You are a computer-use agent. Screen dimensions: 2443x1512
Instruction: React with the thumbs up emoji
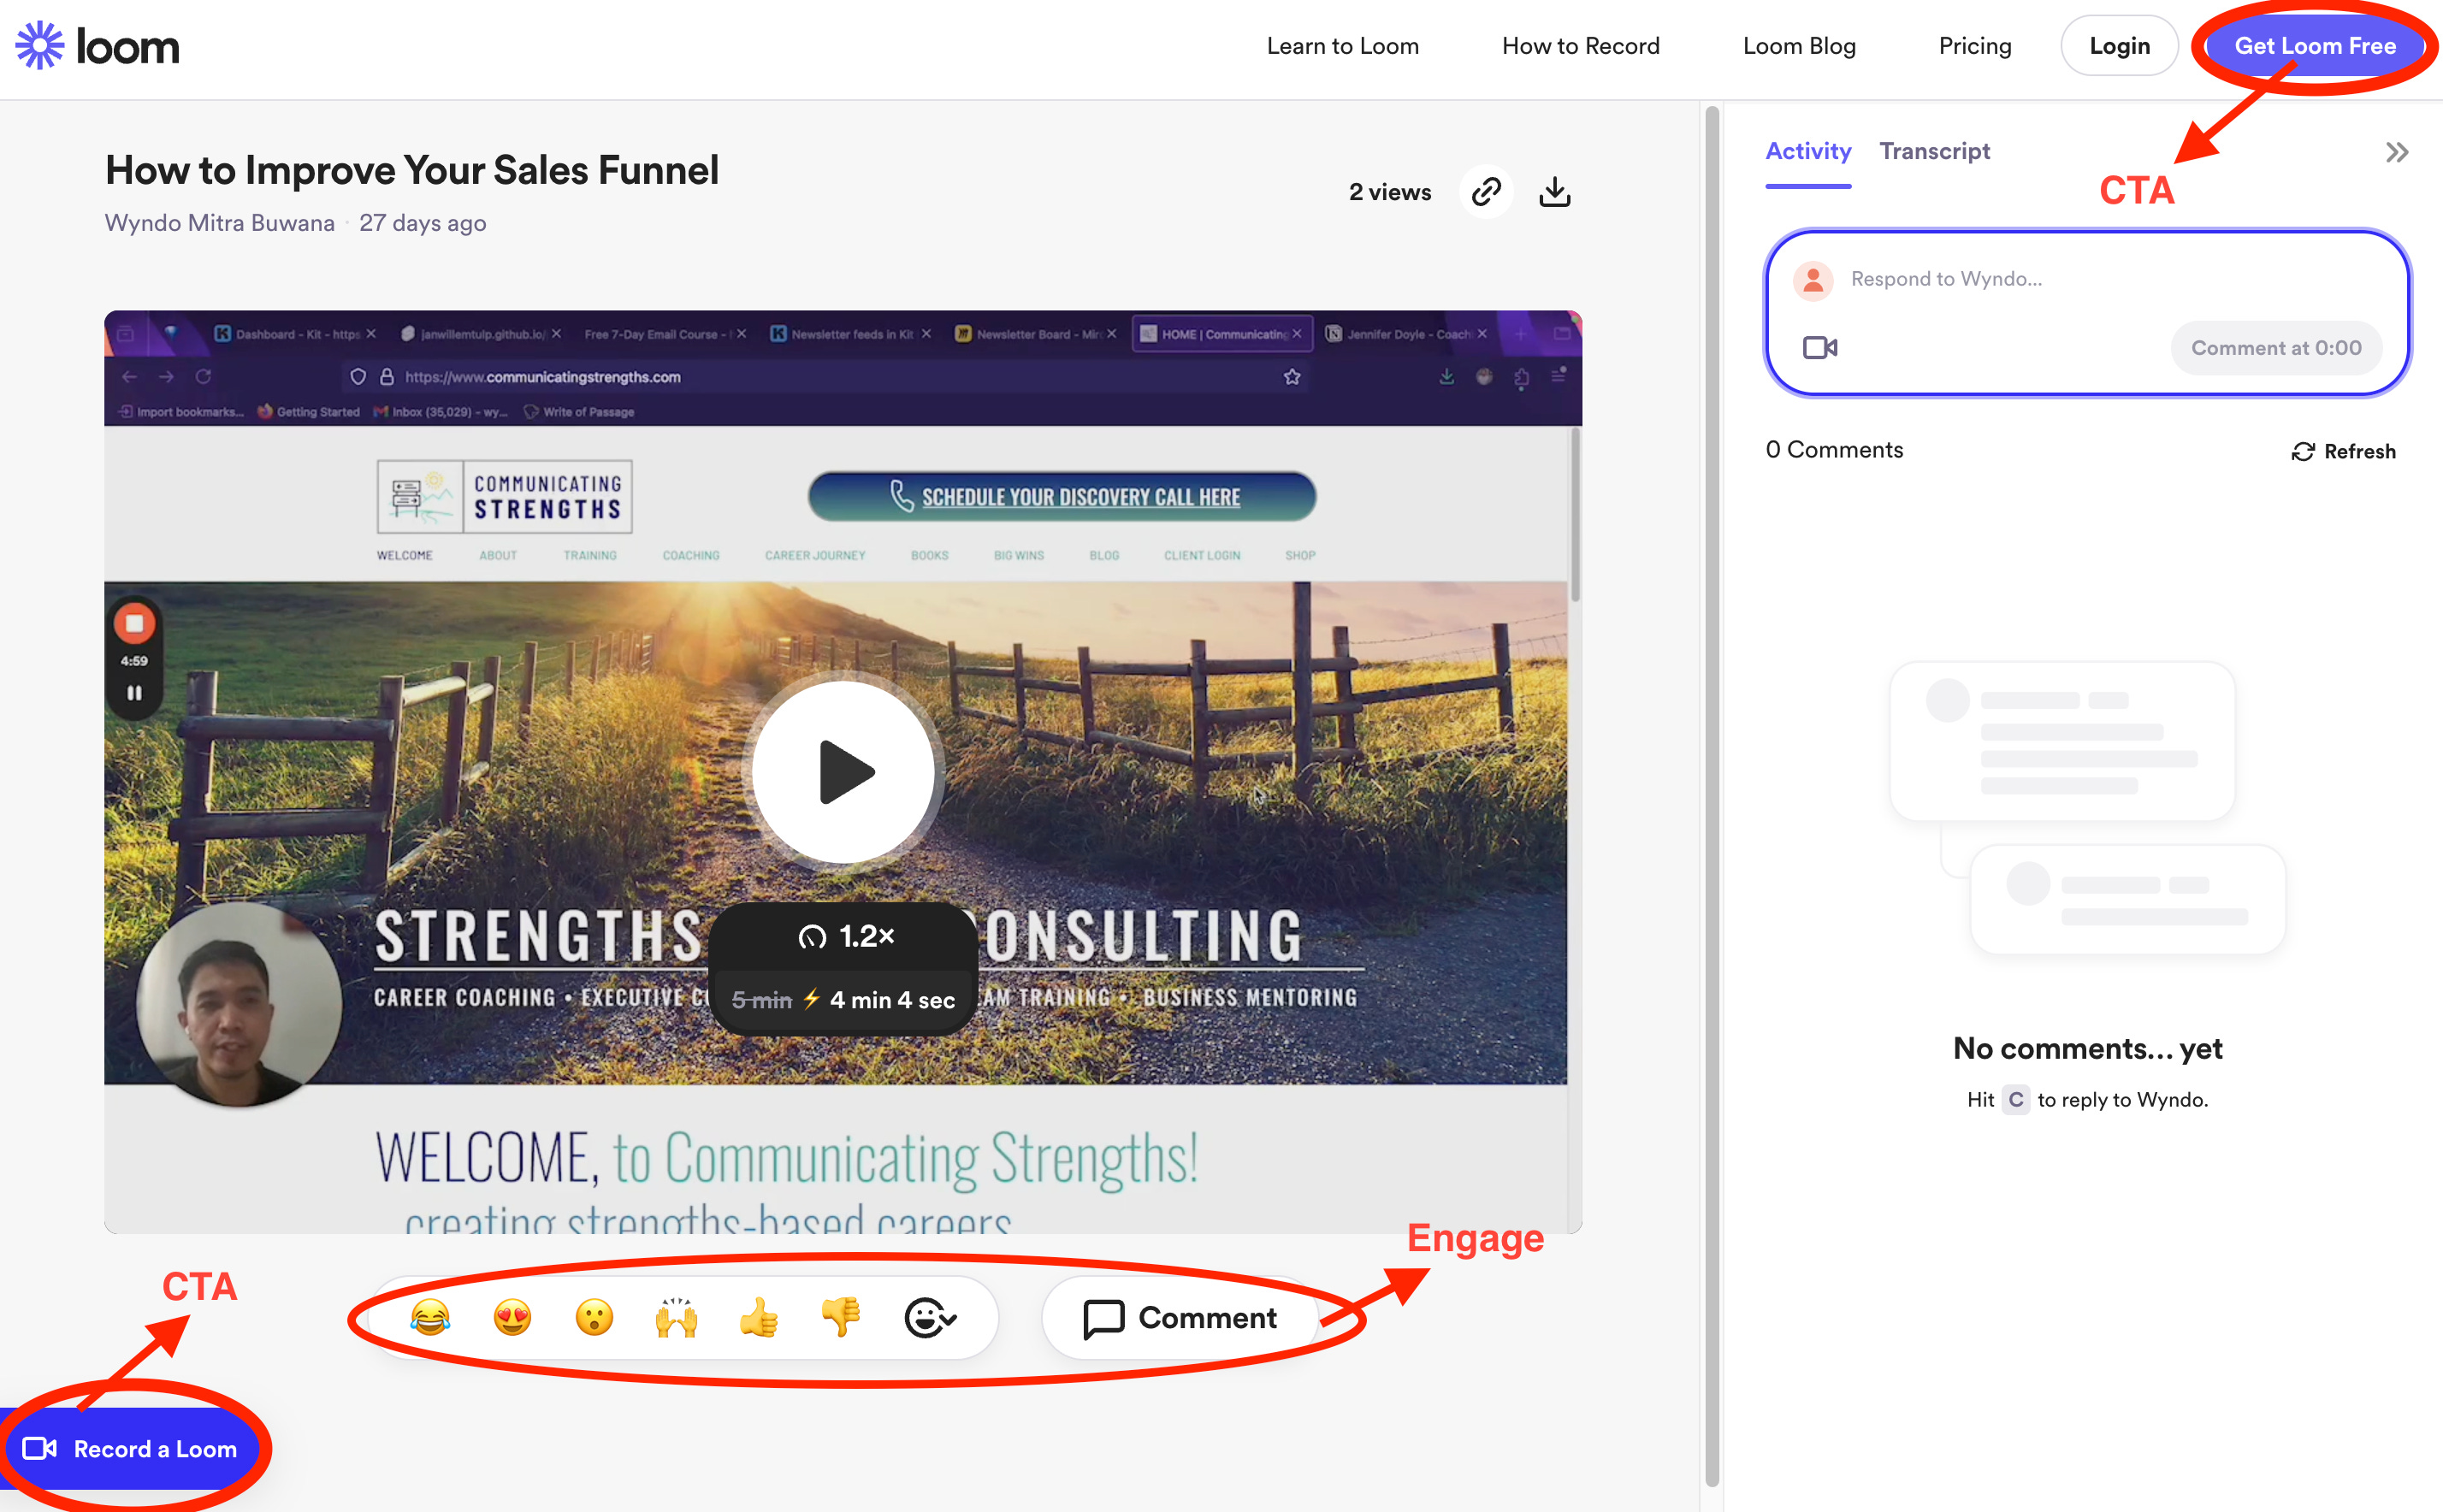[x=758, y=1318]
